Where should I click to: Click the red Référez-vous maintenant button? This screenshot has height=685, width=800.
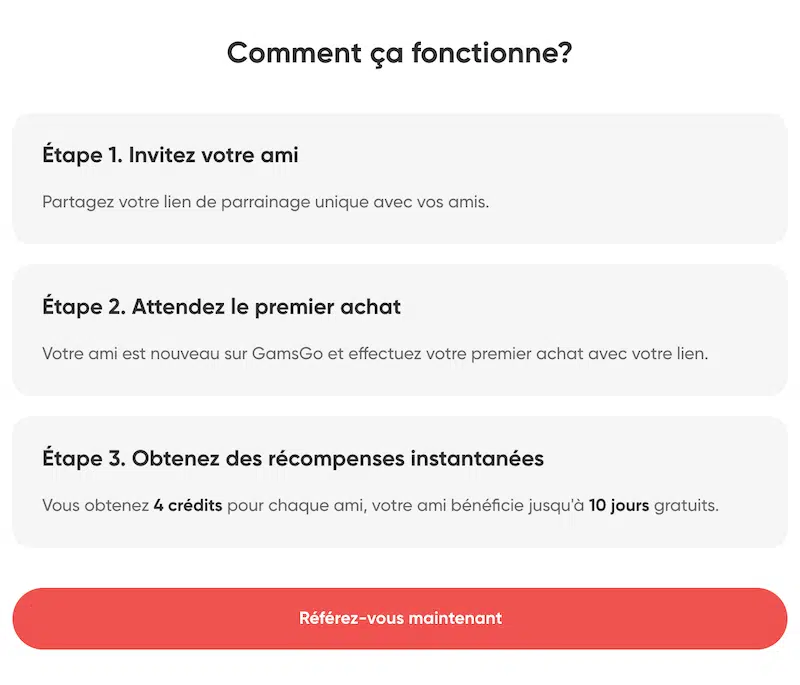point(400,618)
